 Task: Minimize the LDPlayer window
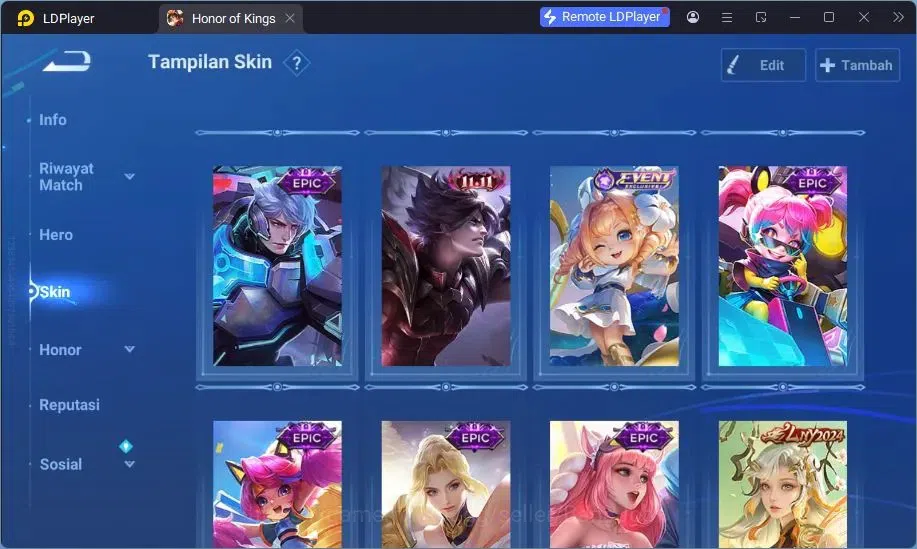(x=795, y=18)
